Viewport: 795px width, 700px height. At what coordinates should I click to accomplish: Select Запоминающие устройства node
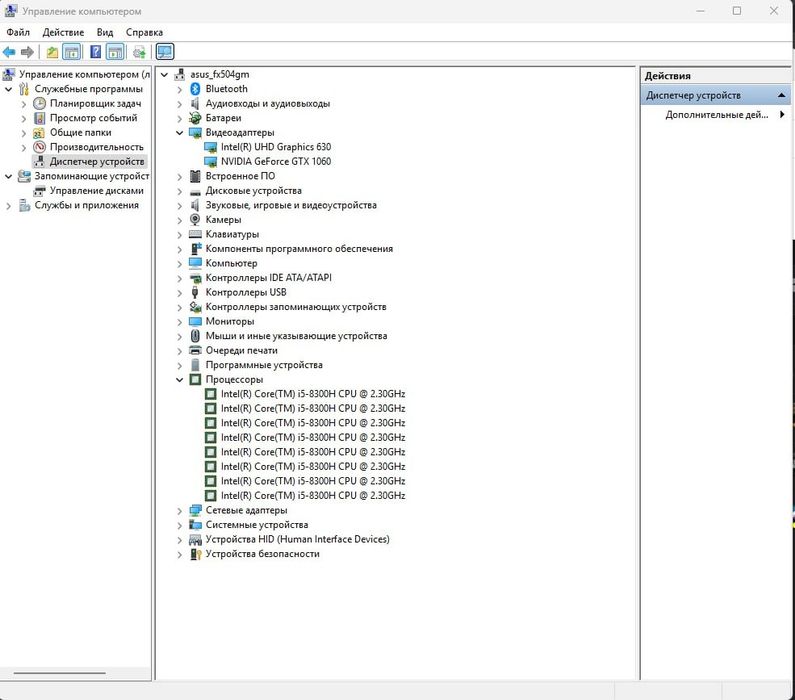[x=92, y=176]
